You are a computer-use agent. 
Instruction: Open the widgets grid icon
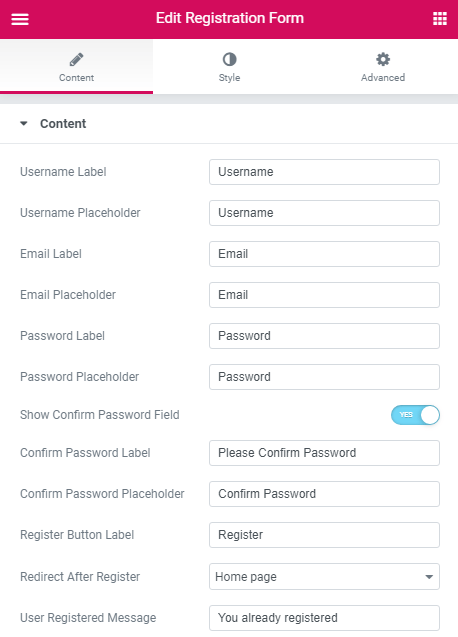tap(440, 19)
